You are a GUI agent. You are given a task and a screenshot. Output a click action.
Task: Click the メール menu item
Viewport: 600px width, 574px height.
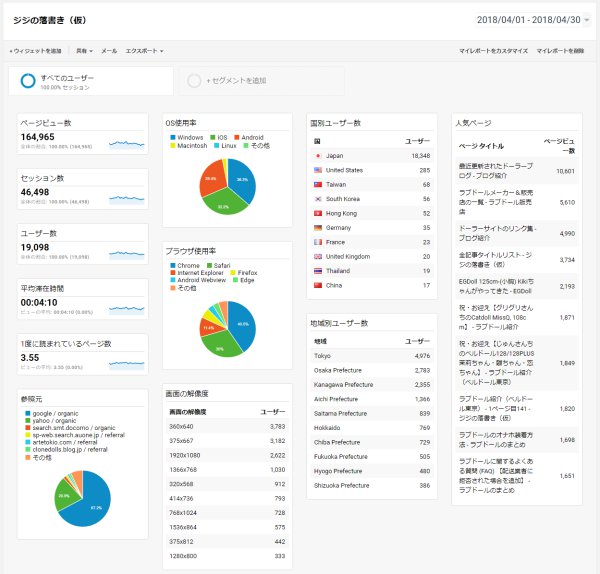pos(109,51)
